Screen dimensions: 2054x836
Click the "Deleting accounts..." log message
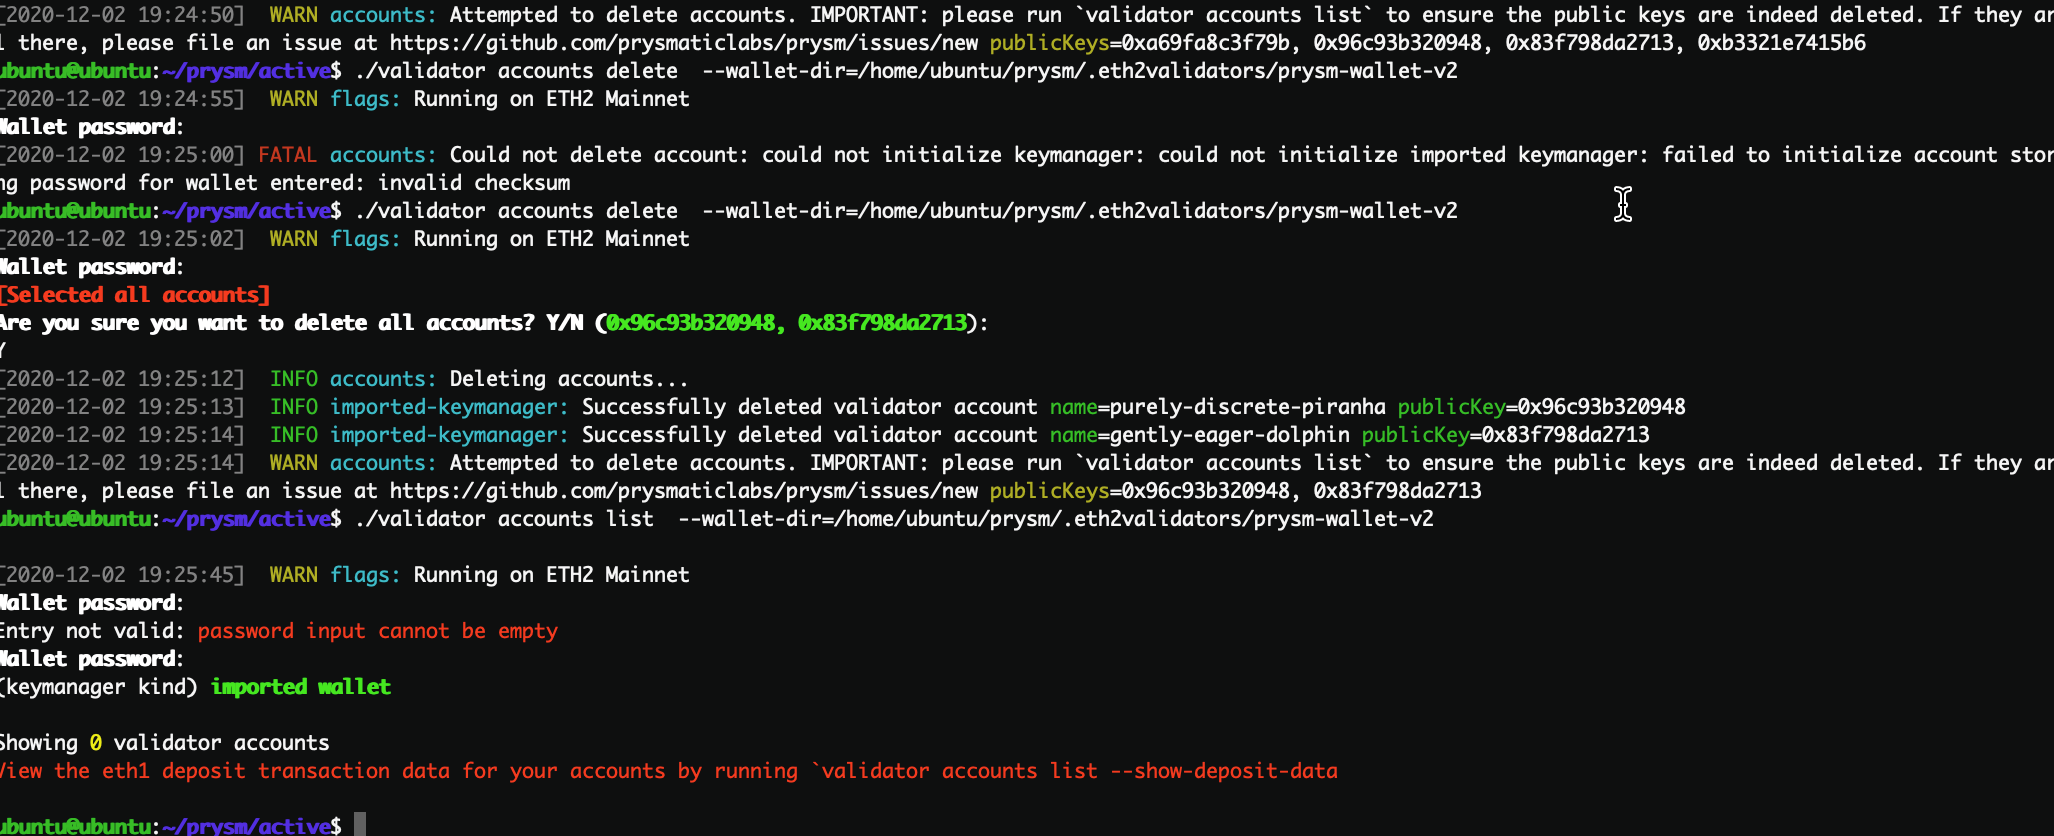point(569,379)
